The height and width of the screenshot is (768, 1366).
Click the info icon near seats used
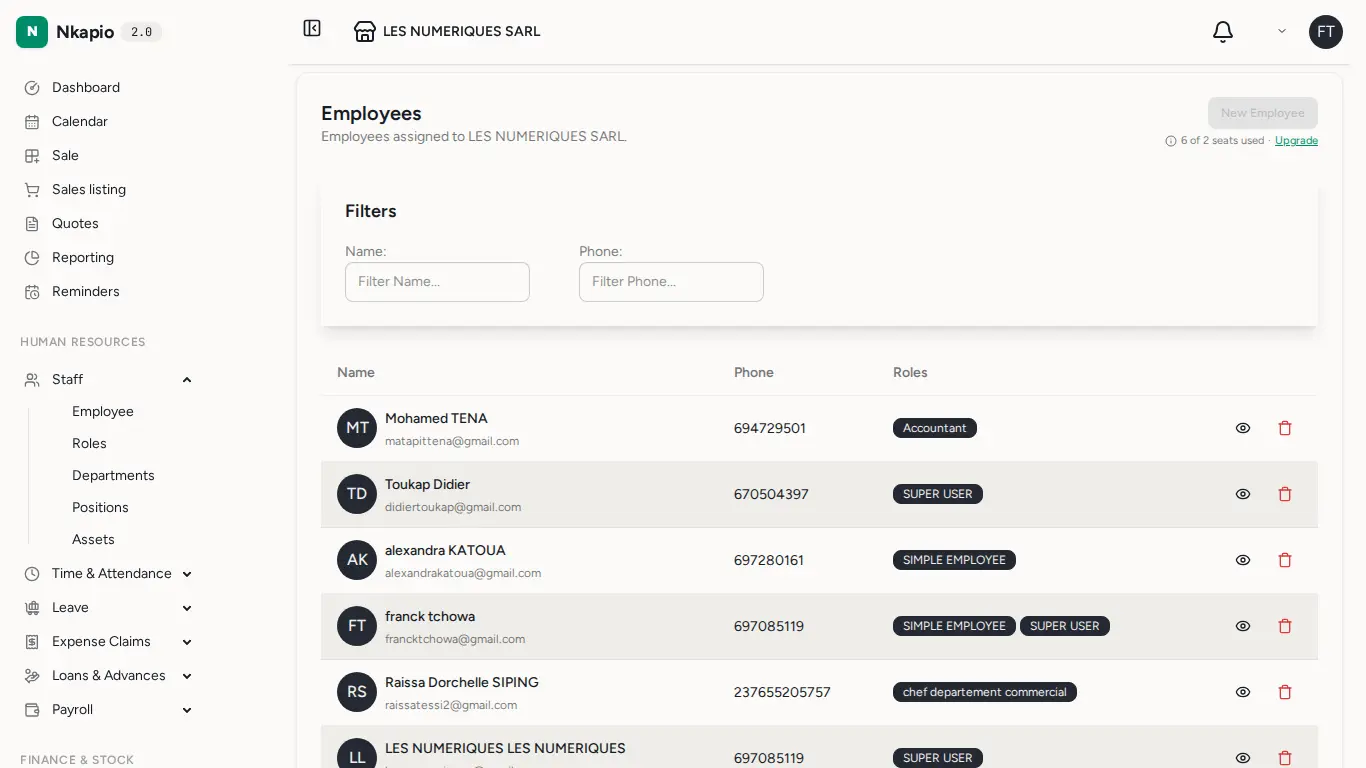click(1171, 141)
